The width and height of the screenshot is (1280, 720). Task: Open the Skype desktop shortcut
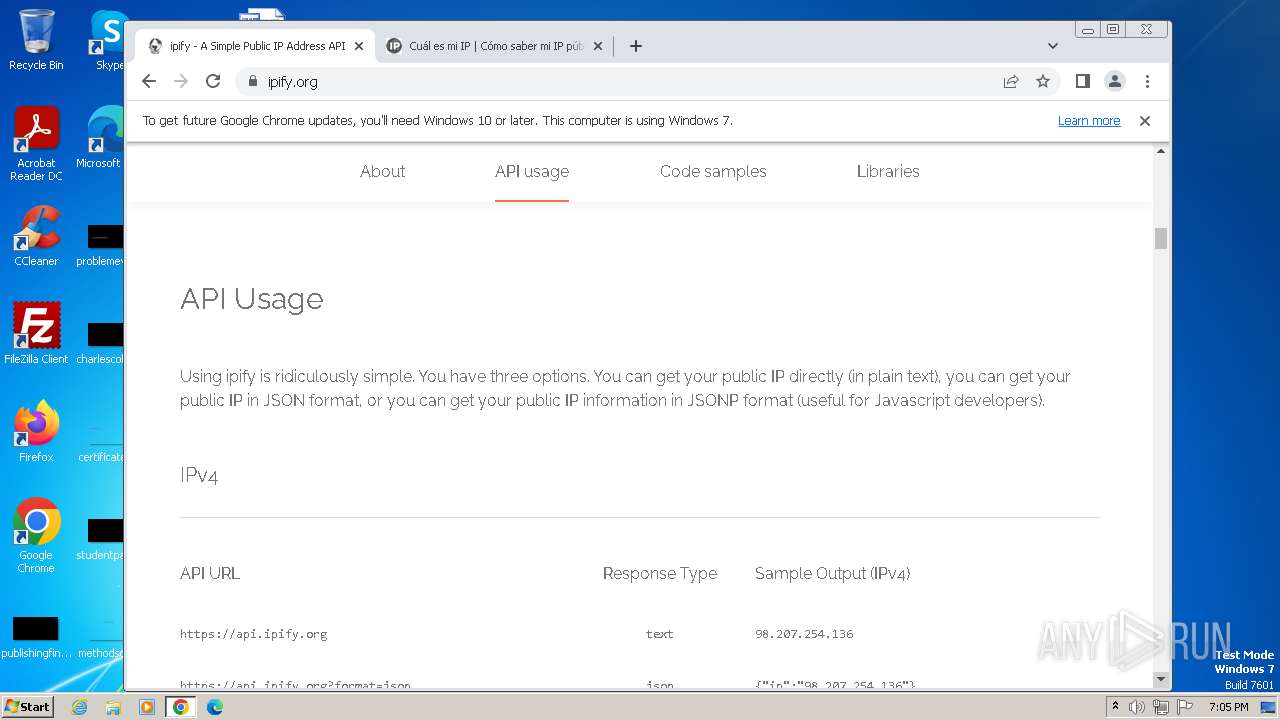tap(109, 40)
